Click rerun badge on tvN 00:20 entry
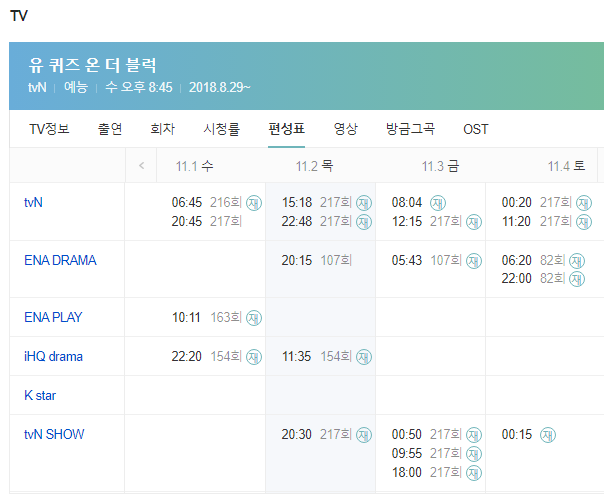 (584, 203)
